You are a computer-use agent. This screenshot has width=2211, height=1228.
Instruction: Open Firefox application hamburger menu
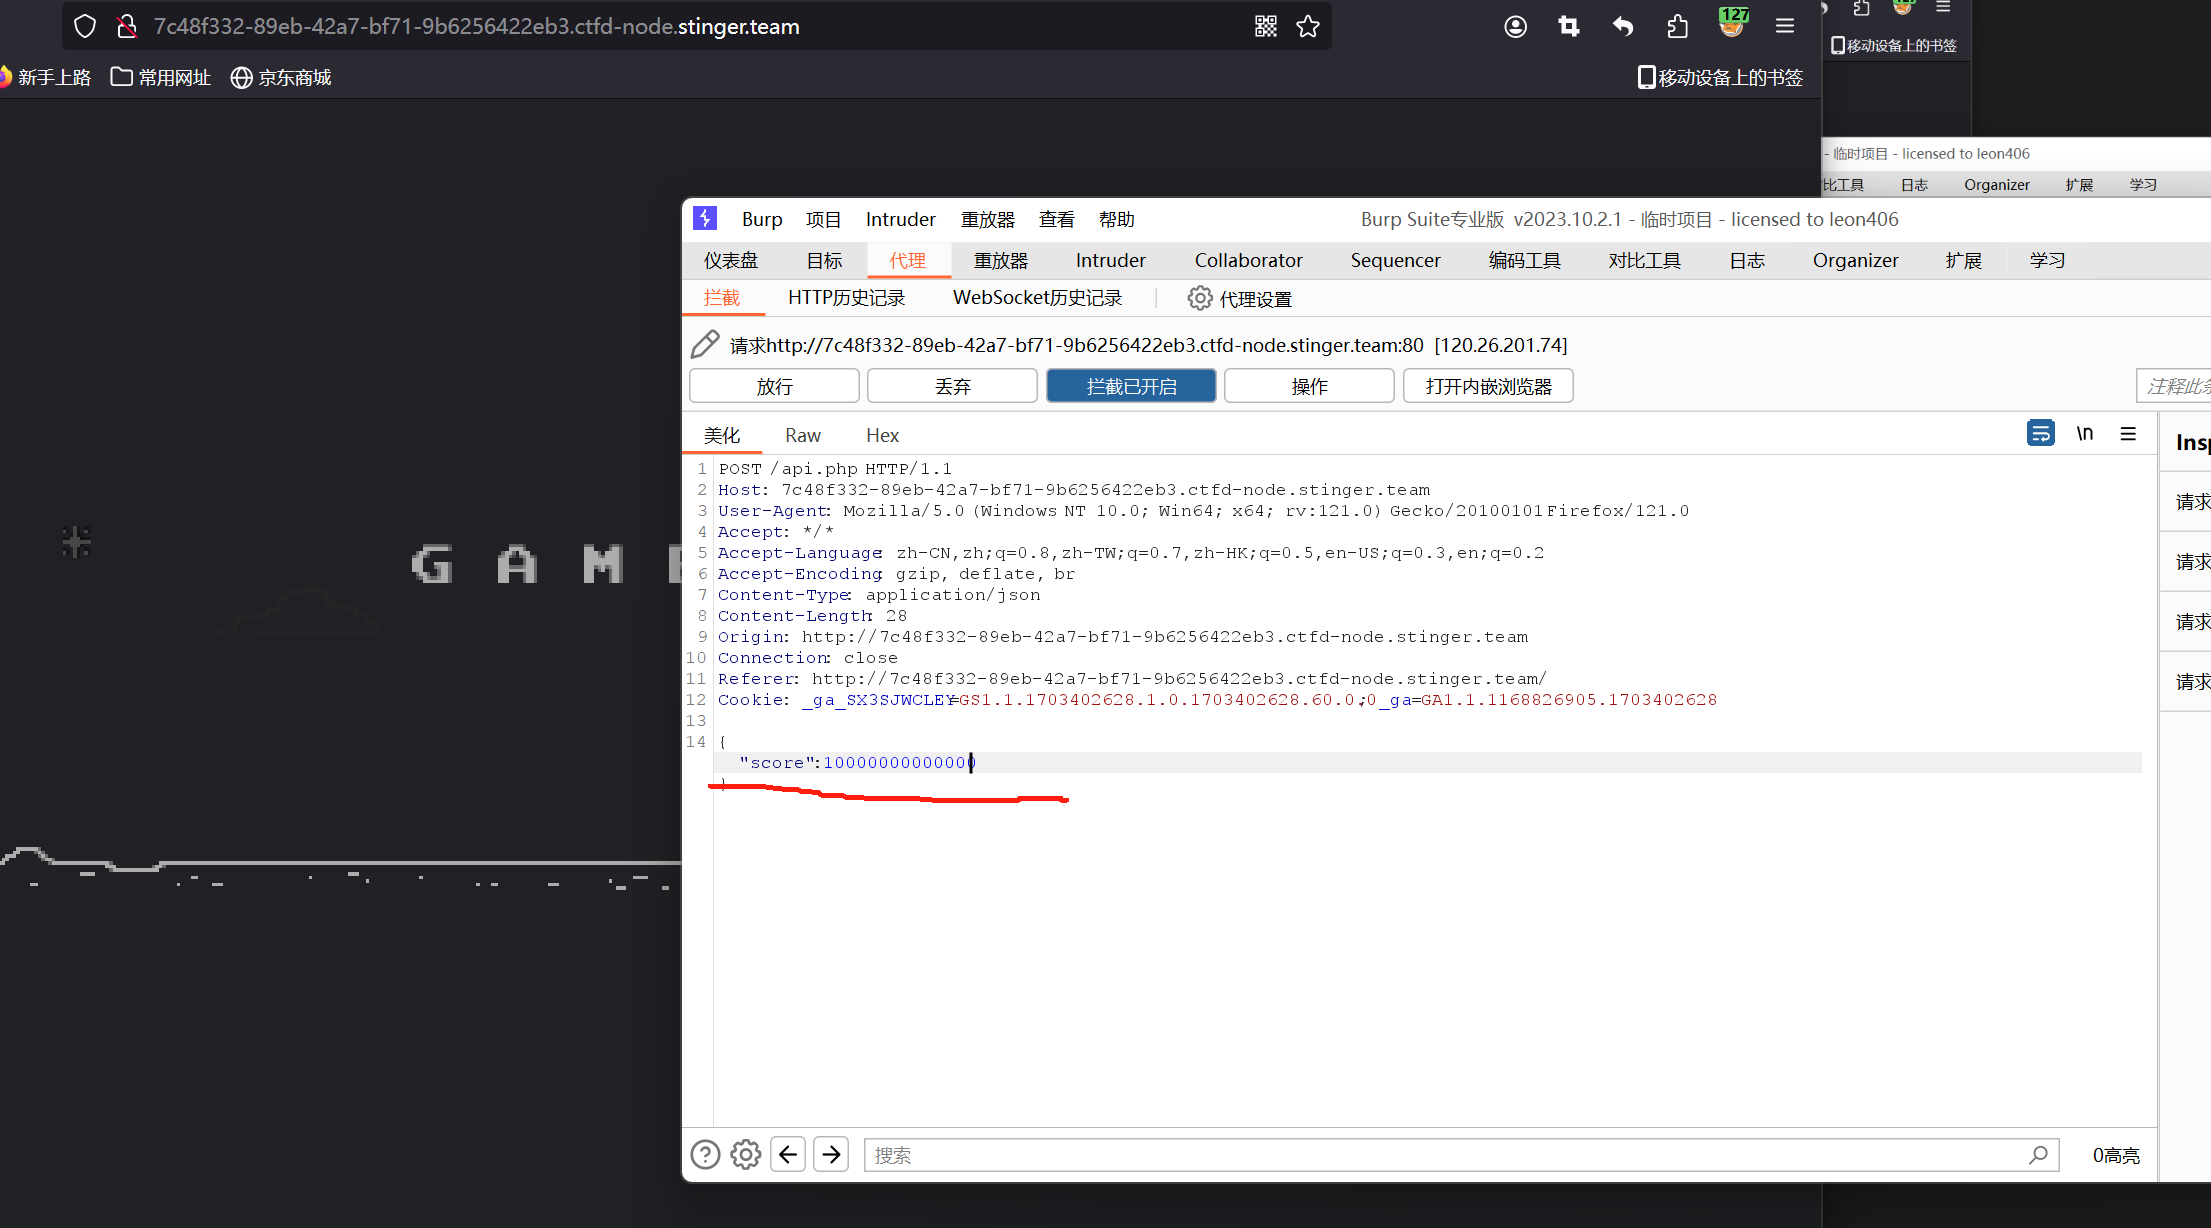pos(1785,27)
